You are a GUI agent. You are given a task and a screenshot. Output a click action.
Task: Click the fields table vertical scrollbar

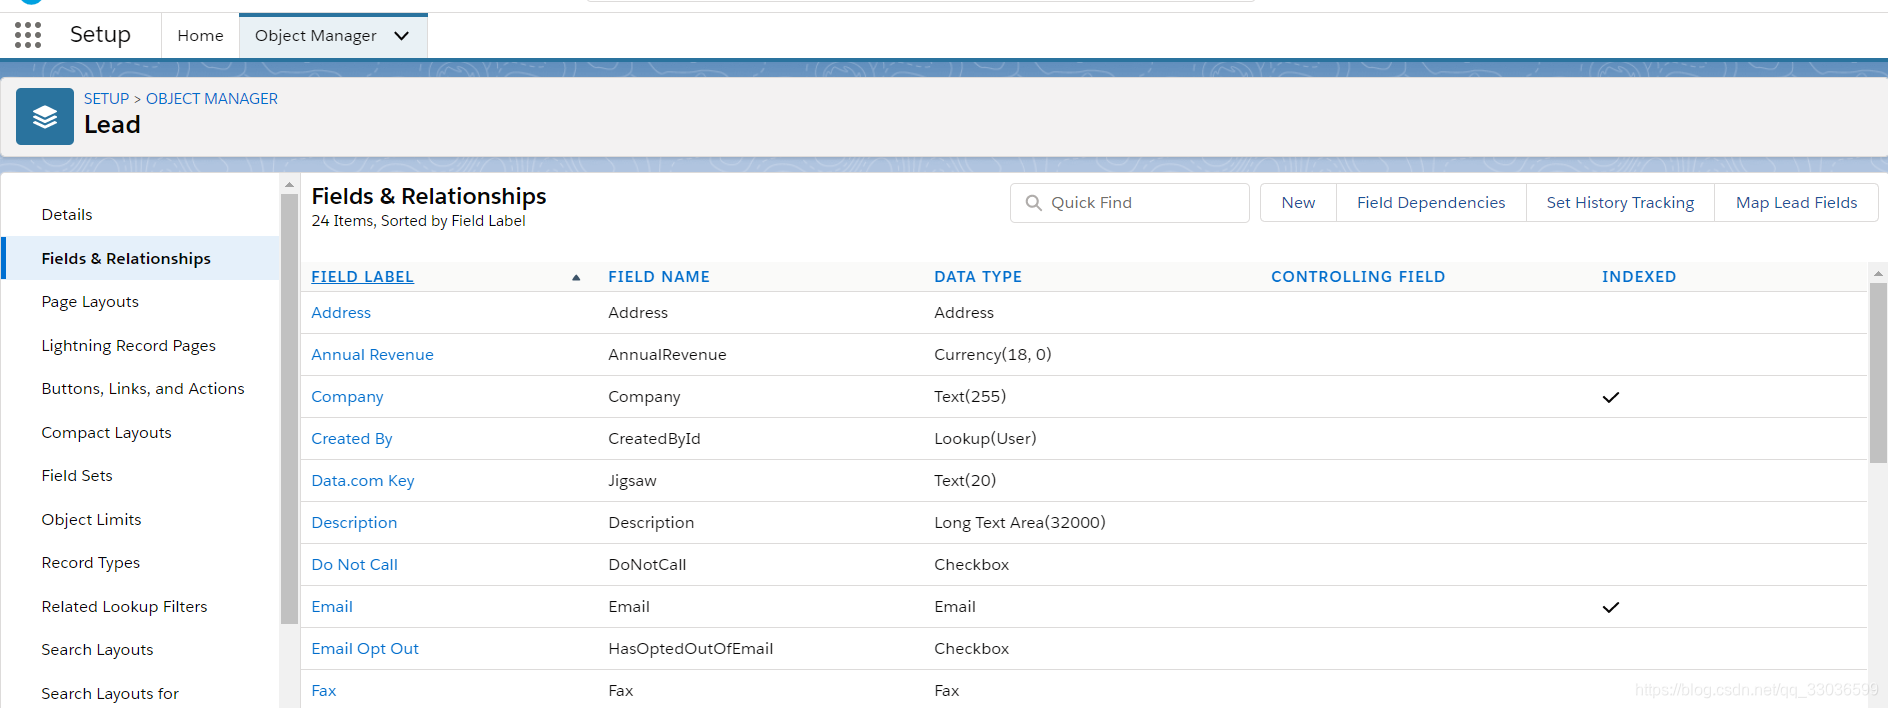(1878, 373)
